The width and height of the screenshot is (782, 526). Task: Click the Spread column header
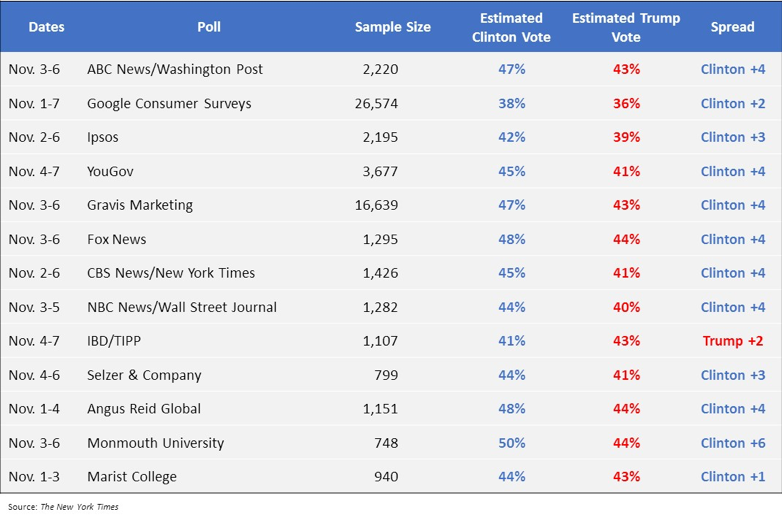pos(732,27)
